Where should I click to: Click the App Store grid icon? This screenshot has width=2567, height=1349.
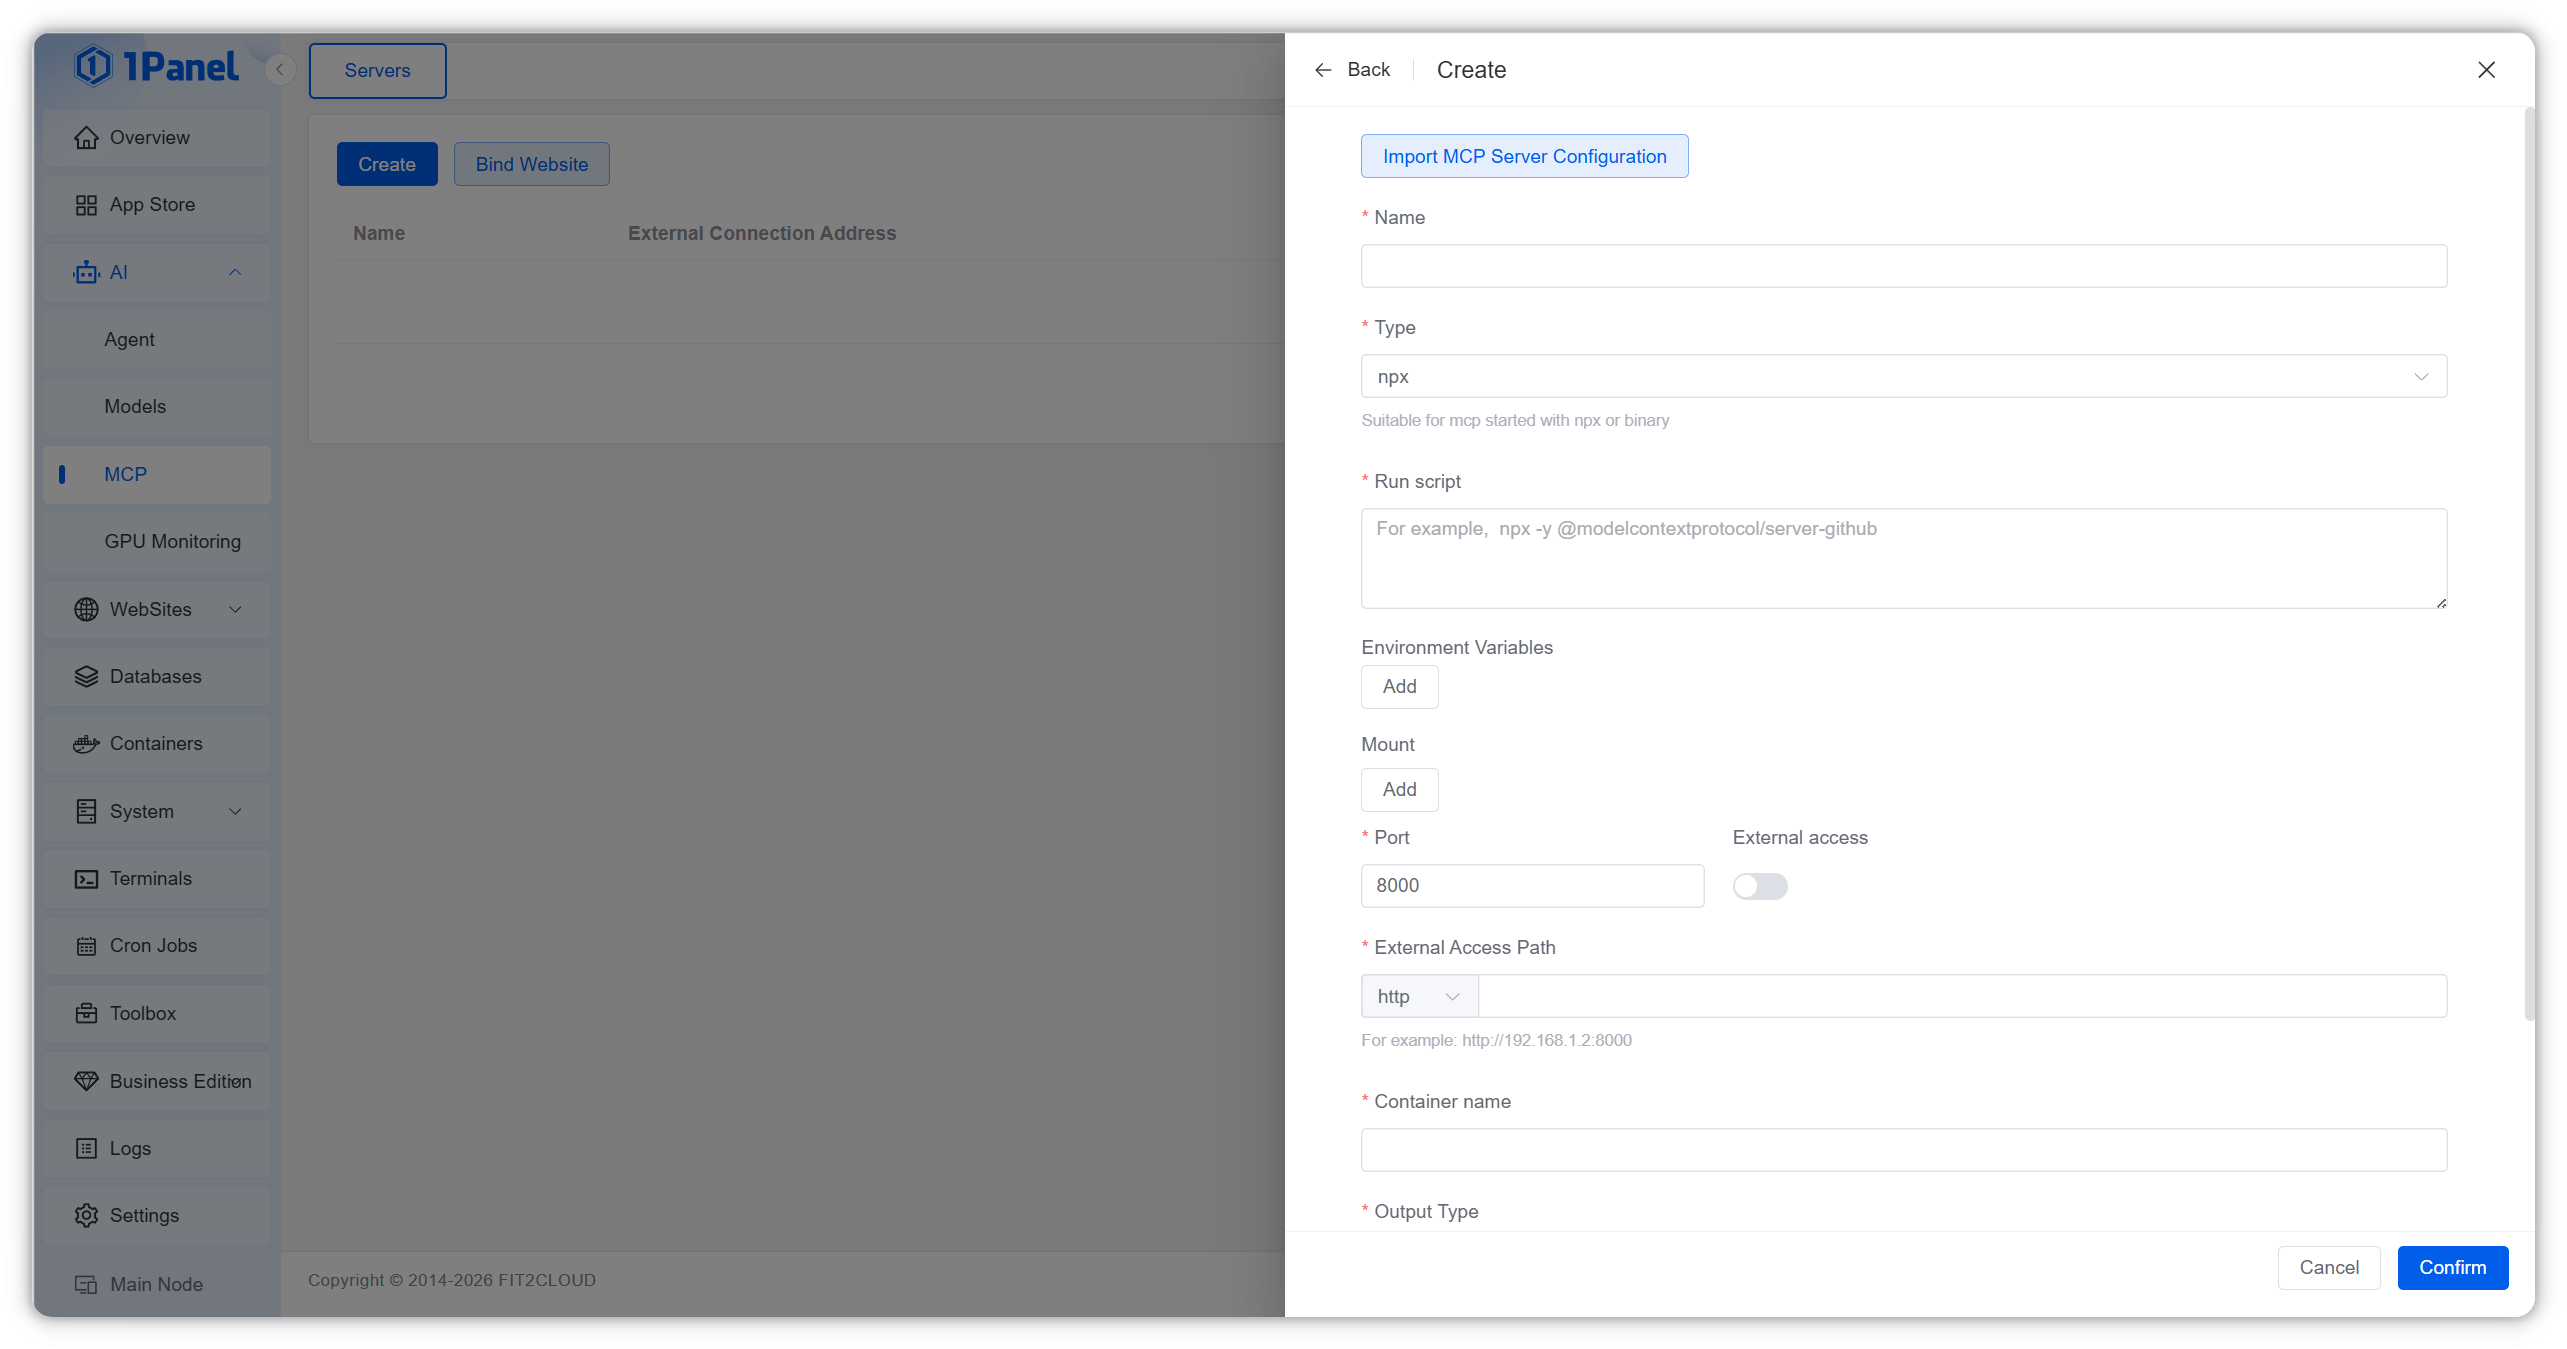click(86, 205)
